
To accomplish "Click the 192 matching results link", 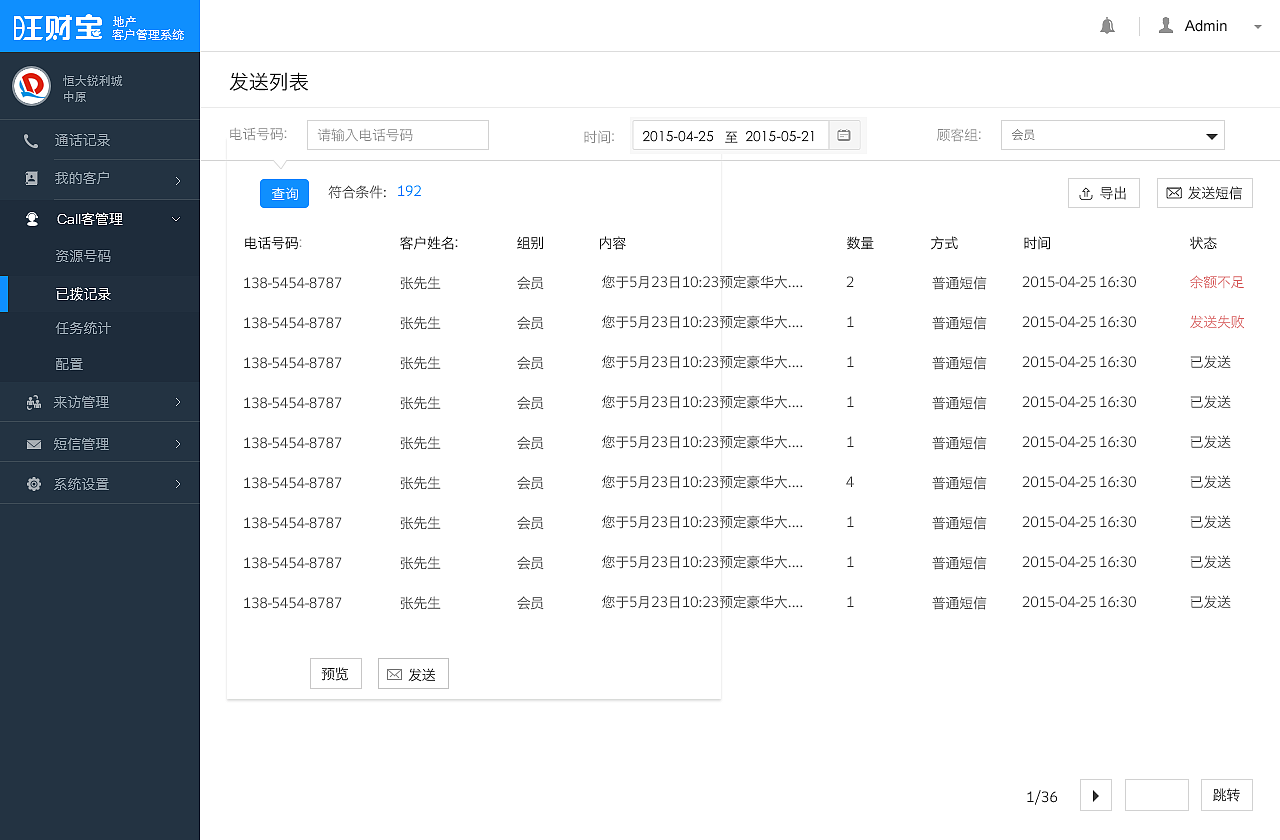I will pyautogui.click(x=409, y=190).
